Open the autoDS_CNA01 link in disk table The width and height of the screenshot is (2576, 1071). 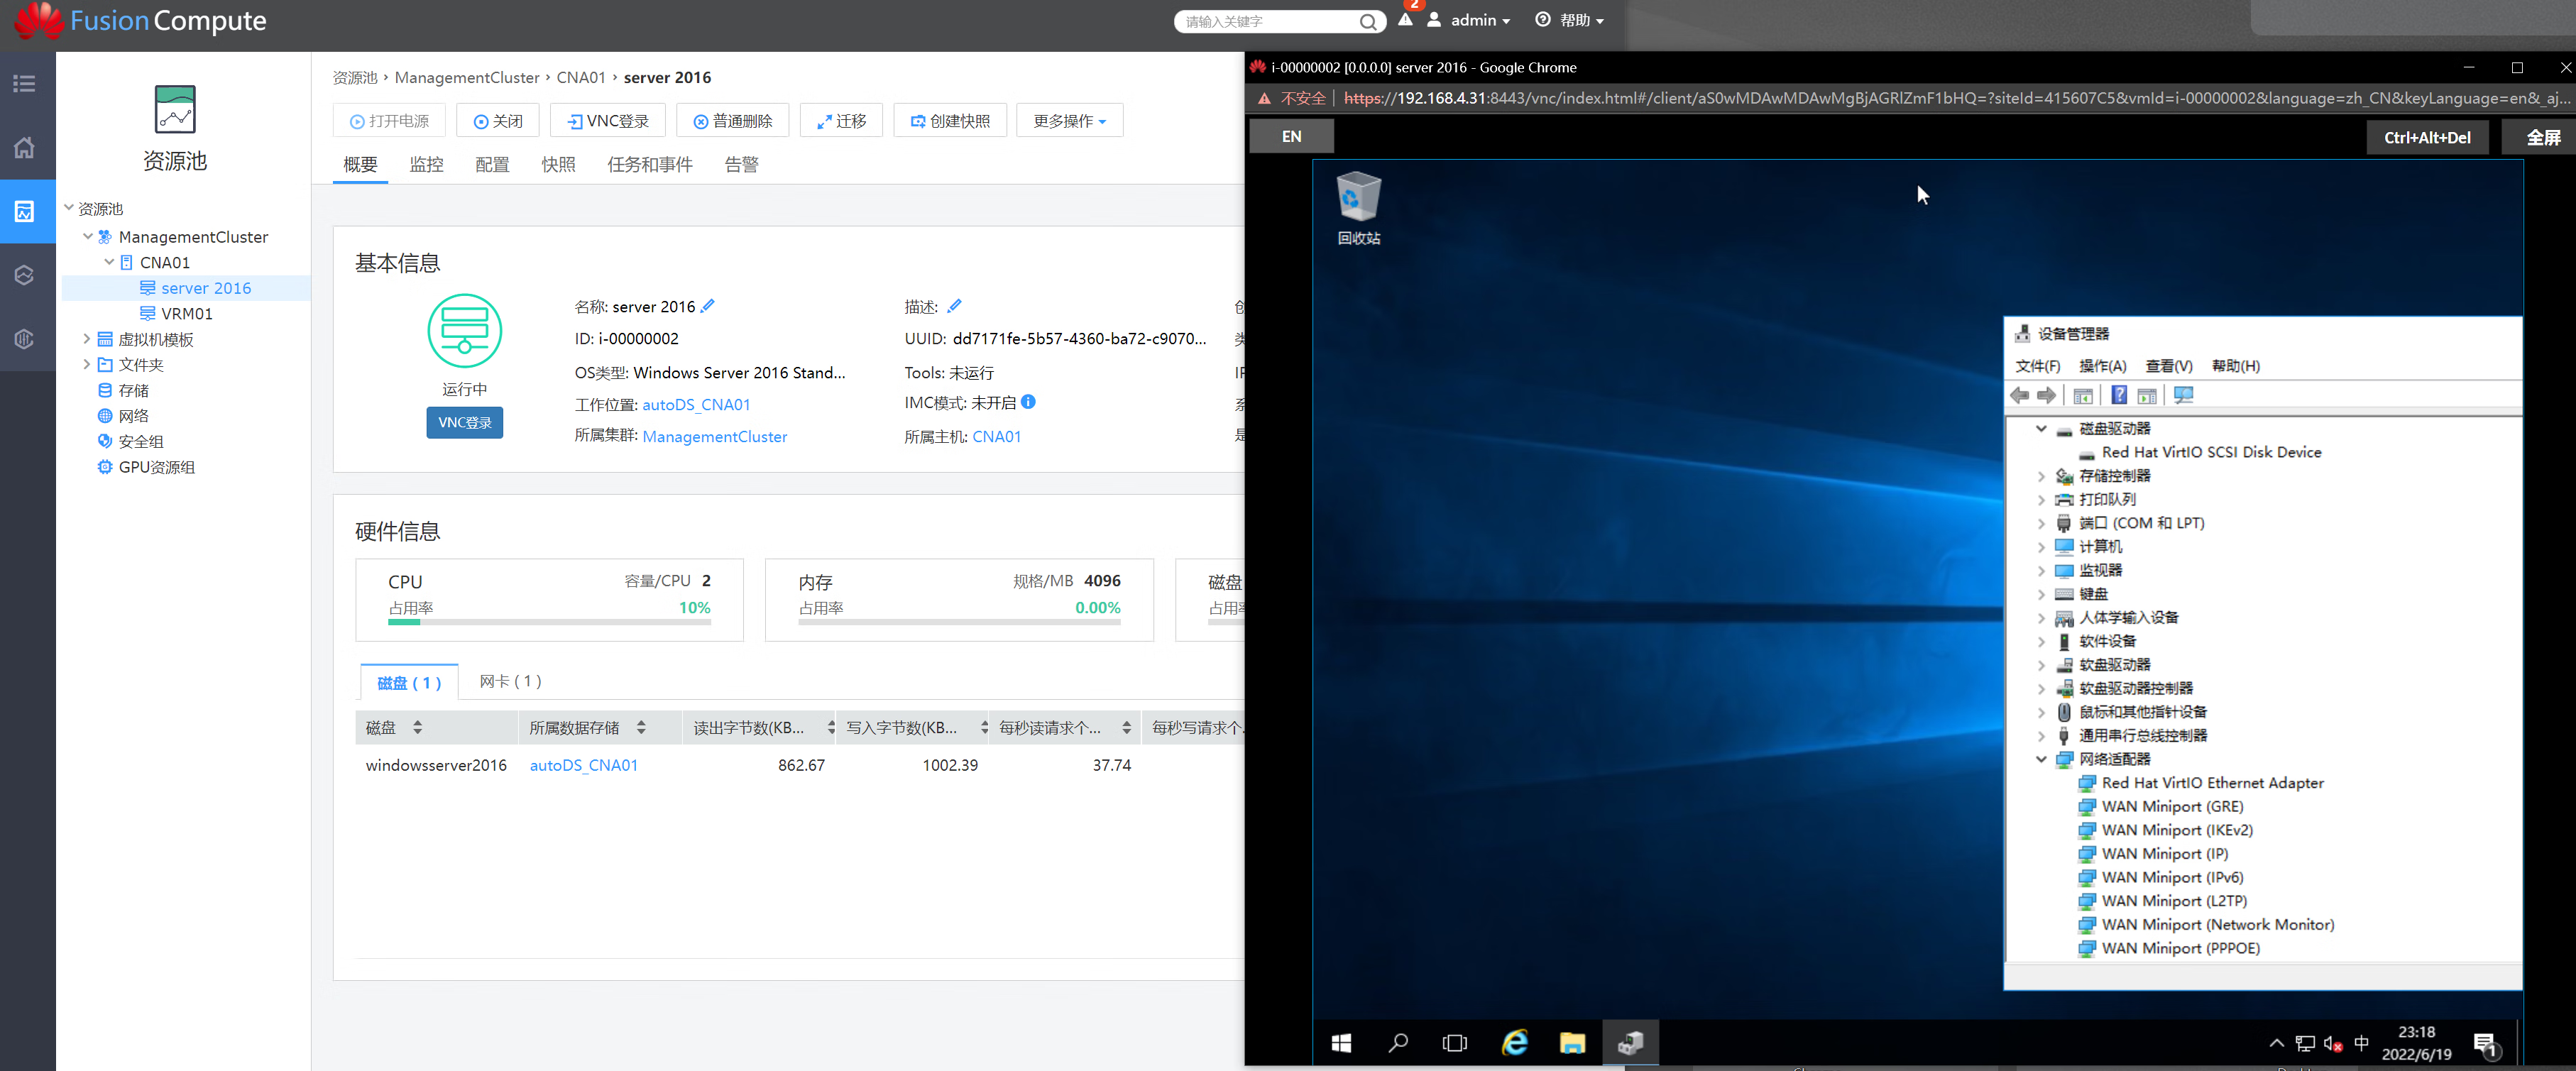[x=583, y=765]
